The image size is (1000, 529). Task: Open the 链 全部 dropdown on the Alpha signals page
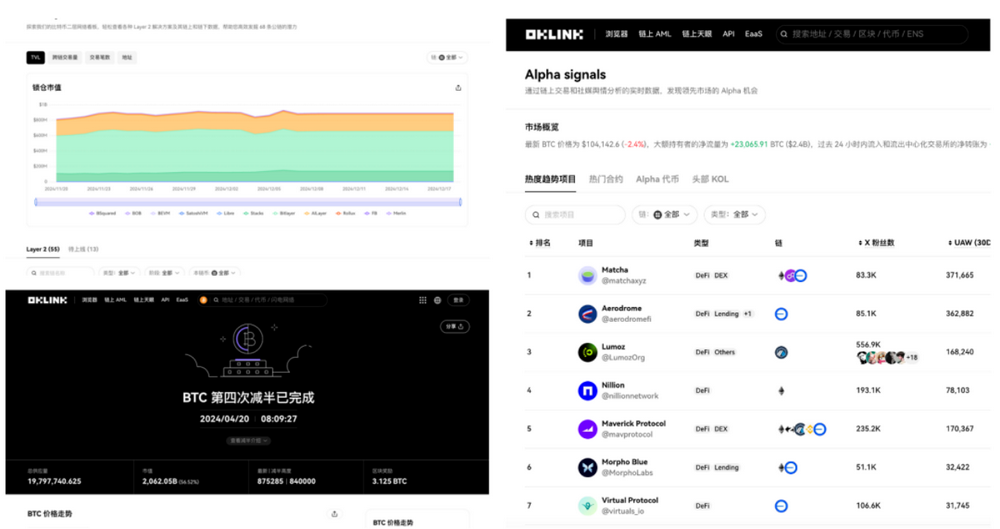pyautogui.click(x=665, y=215)
